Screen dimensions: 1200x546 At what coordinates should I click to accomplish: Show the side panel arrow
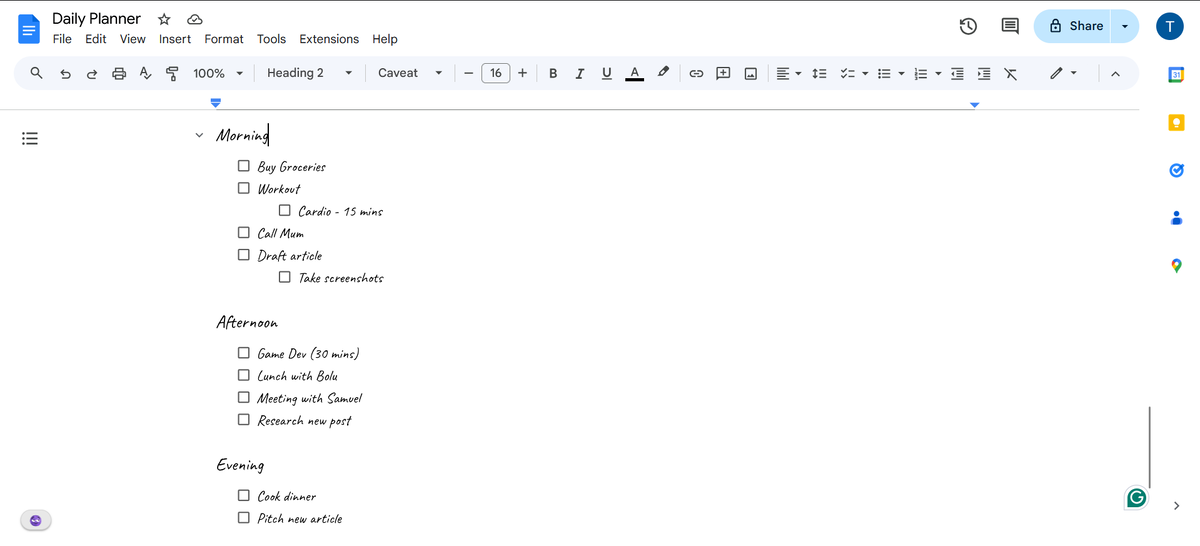[1176, 504]
